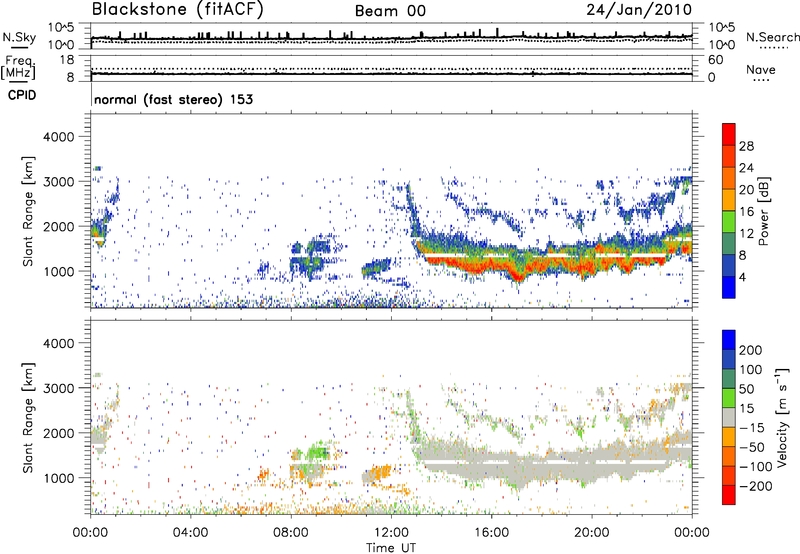Click the '200' value on velocity scale
The height and width of the screenshot is (554, 800).
751,350
